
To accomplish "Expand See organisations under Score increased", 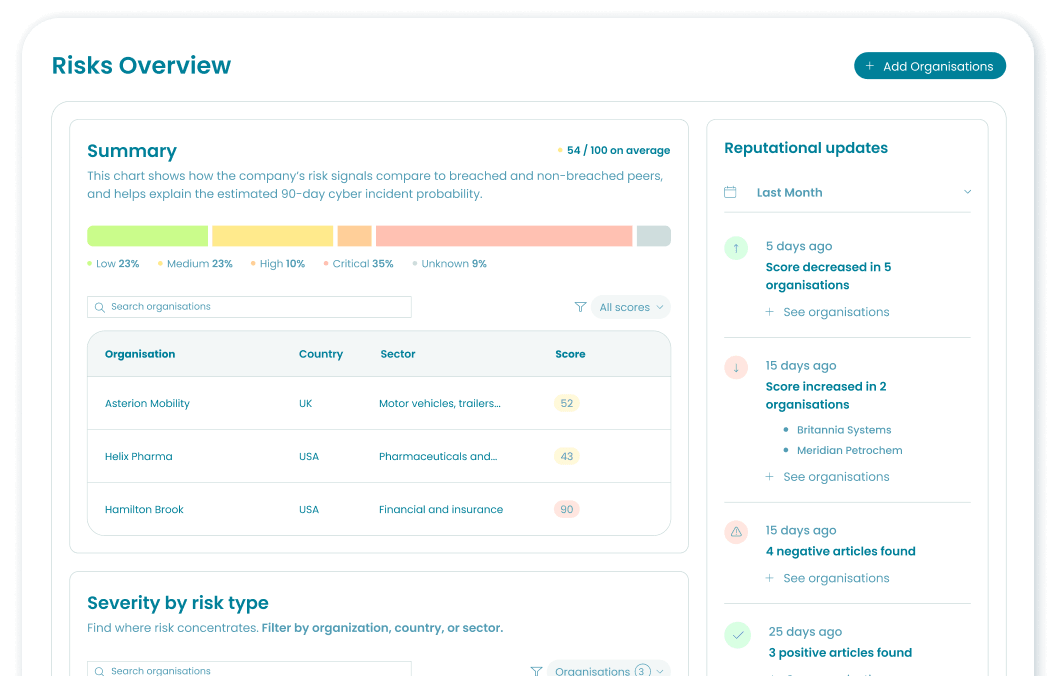I will pos(827,477).
